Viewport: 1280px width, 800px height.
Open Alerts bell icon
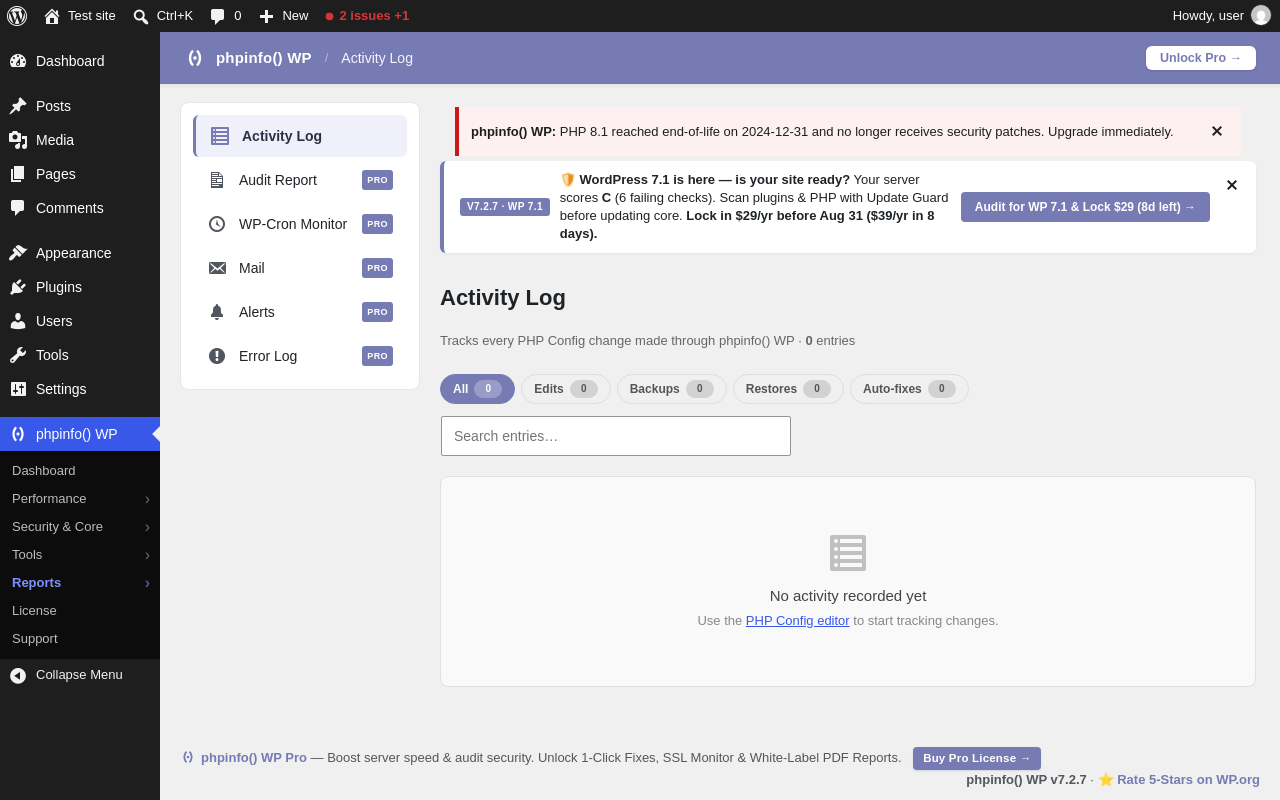(x=217, y=312)
